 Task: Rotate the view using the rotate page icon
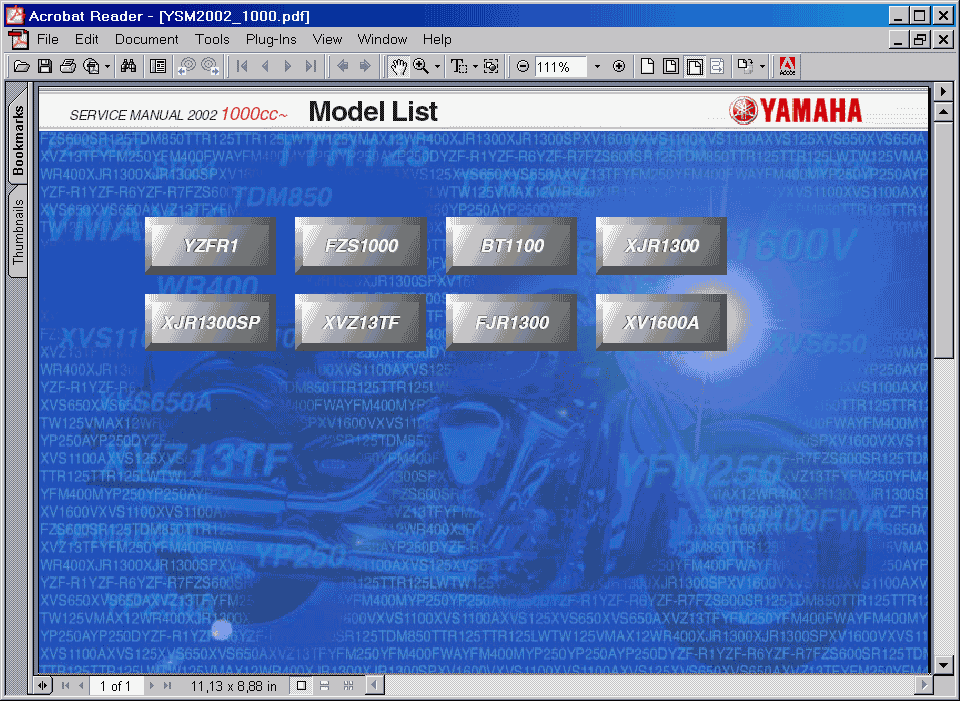pos(745,66)
